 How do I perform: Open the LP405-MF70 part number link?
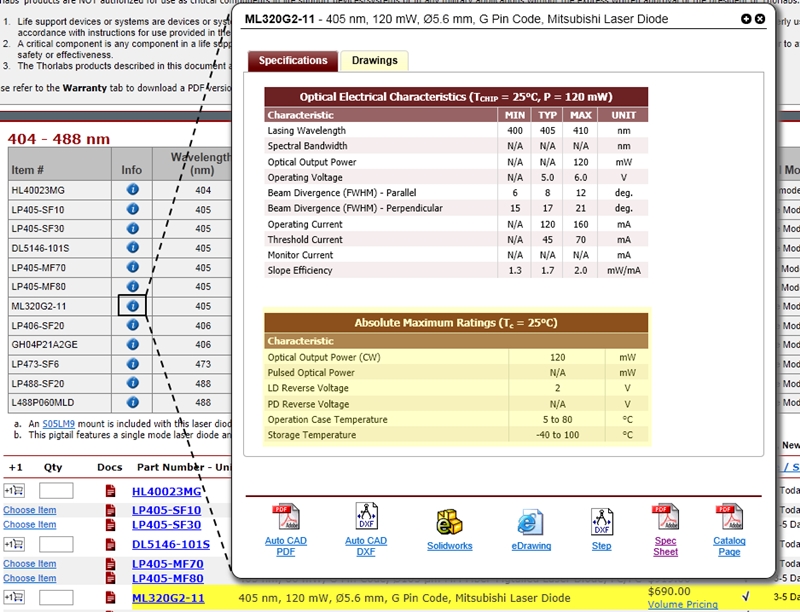(x=168, y=564)
